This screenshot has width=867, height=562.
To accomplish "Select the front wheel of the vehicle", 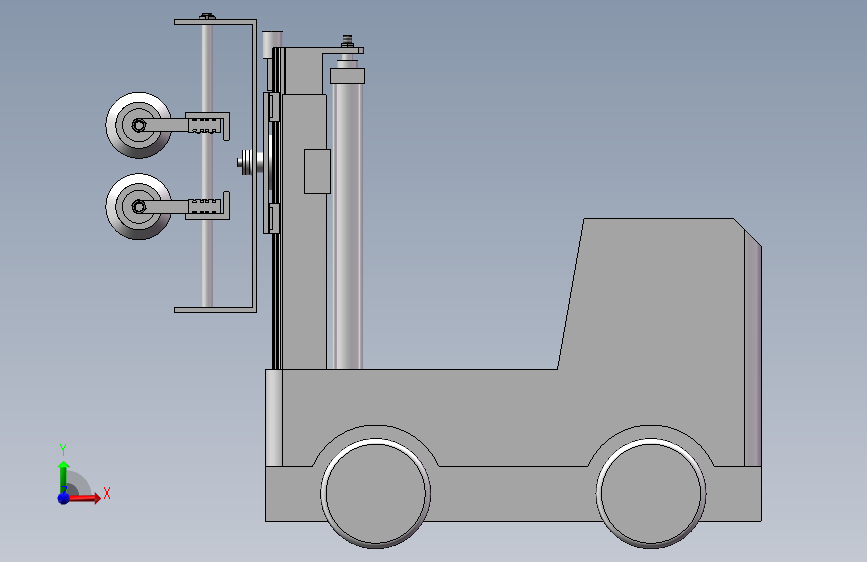I will [x=375, y=493].
